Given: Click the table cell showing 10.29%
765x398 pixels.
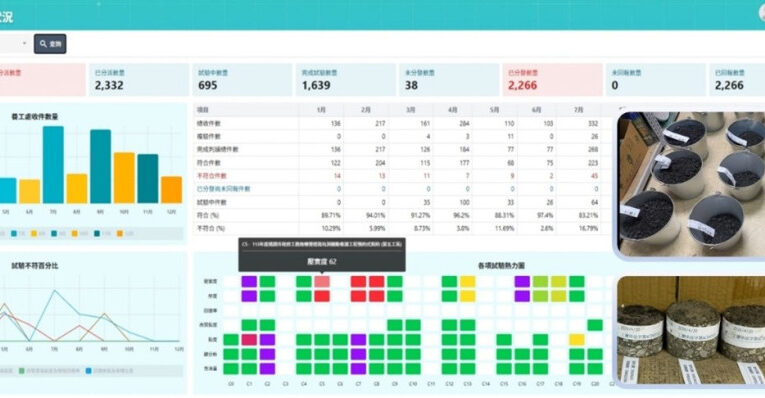Looking at the screenshot, I should click(331, 228).
